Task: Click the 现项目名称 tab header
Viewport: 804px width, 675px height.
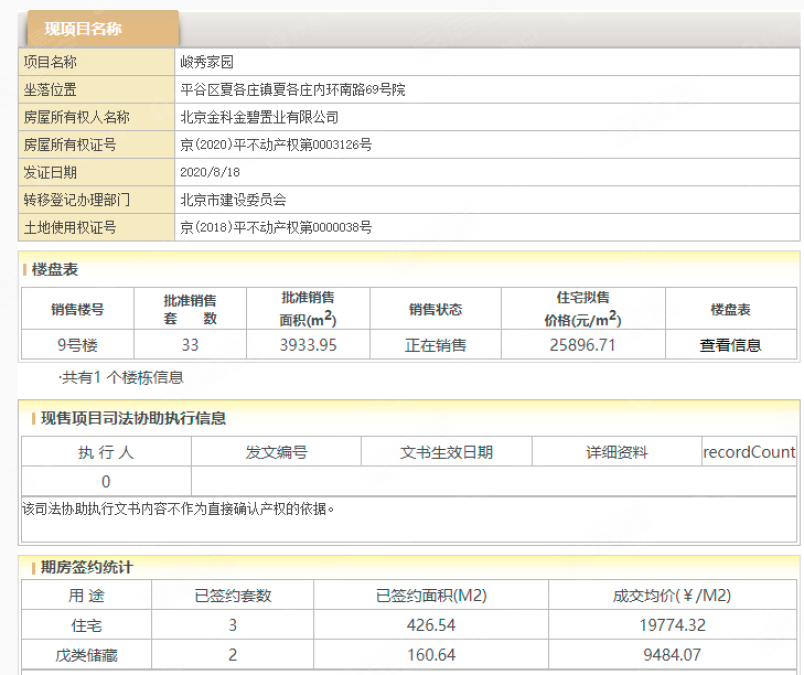Action: [84, 29]
